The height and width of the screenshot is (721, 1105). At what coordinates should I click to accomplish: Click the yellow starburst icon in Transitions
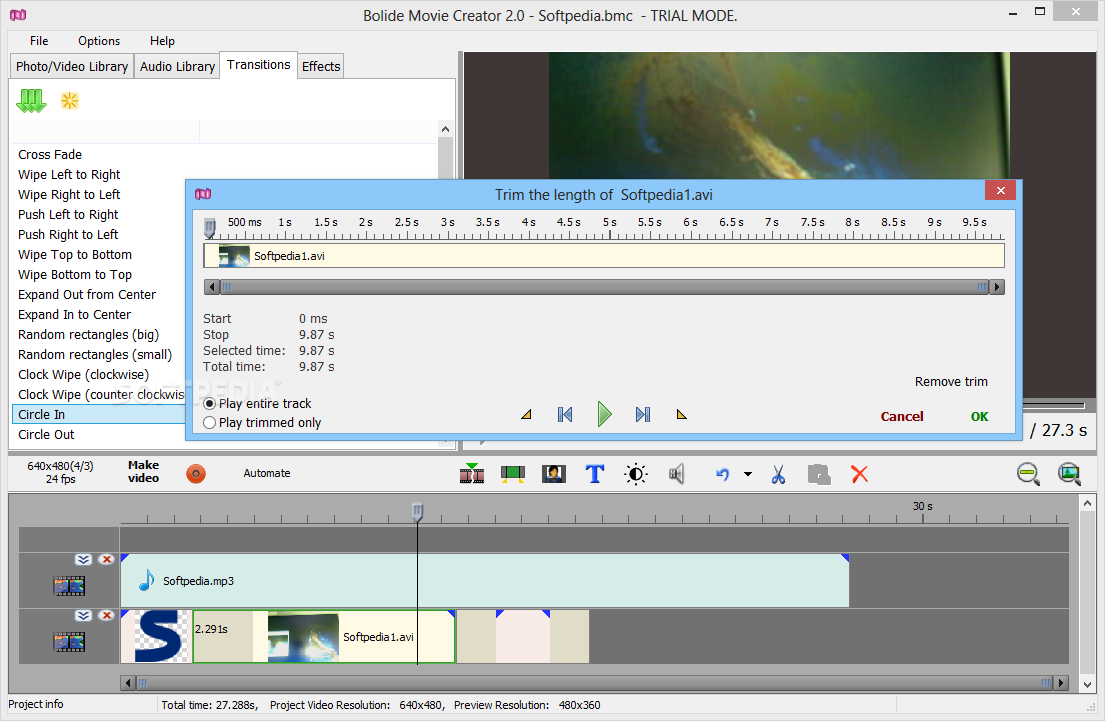[70, 101]
